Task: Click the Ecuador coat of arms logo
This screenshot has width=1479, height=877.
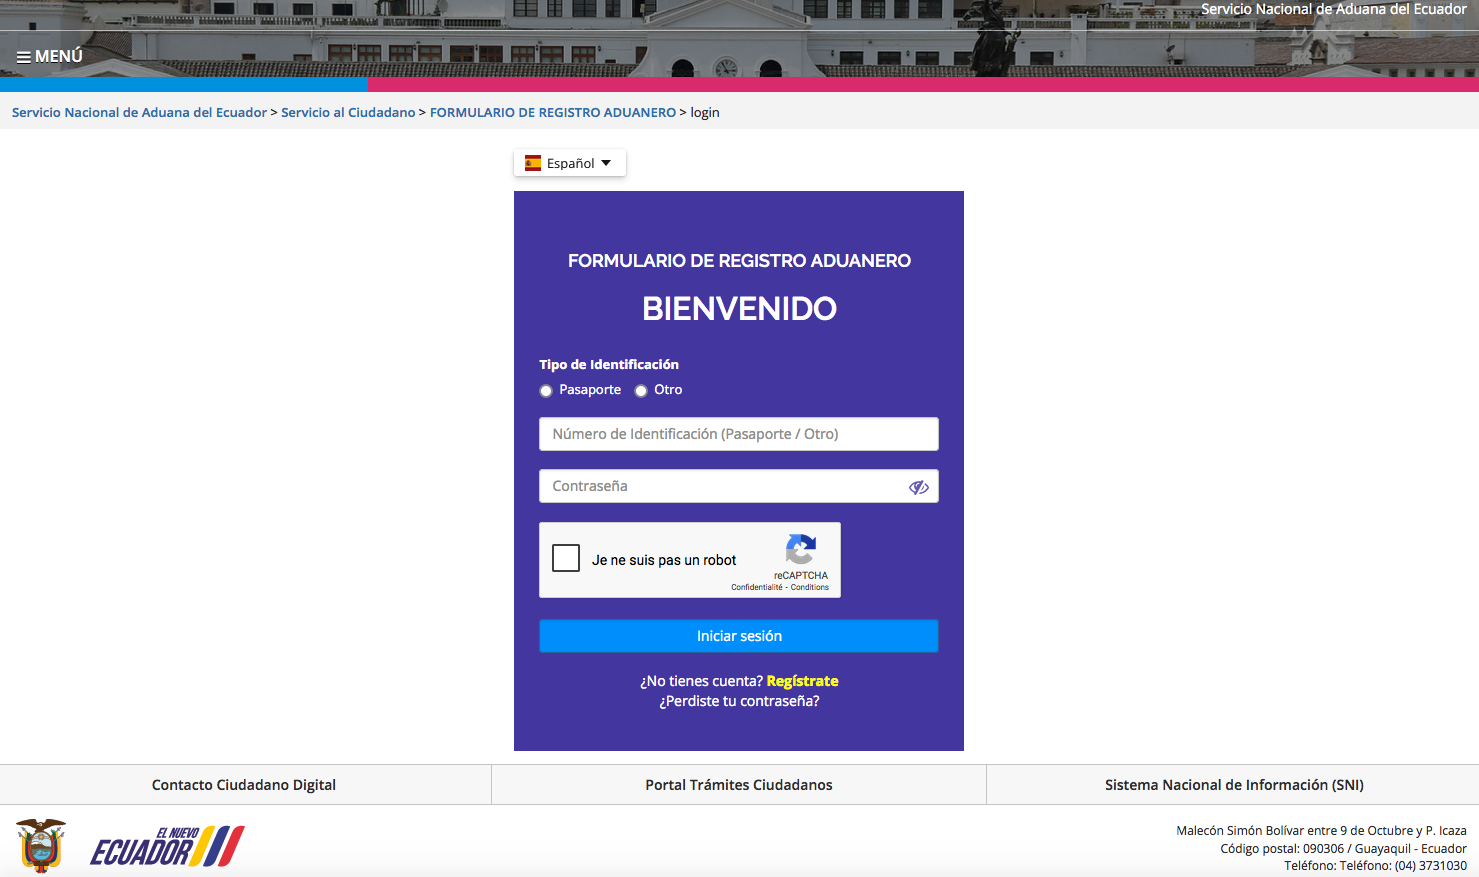Action: click(x=41, y=846)
